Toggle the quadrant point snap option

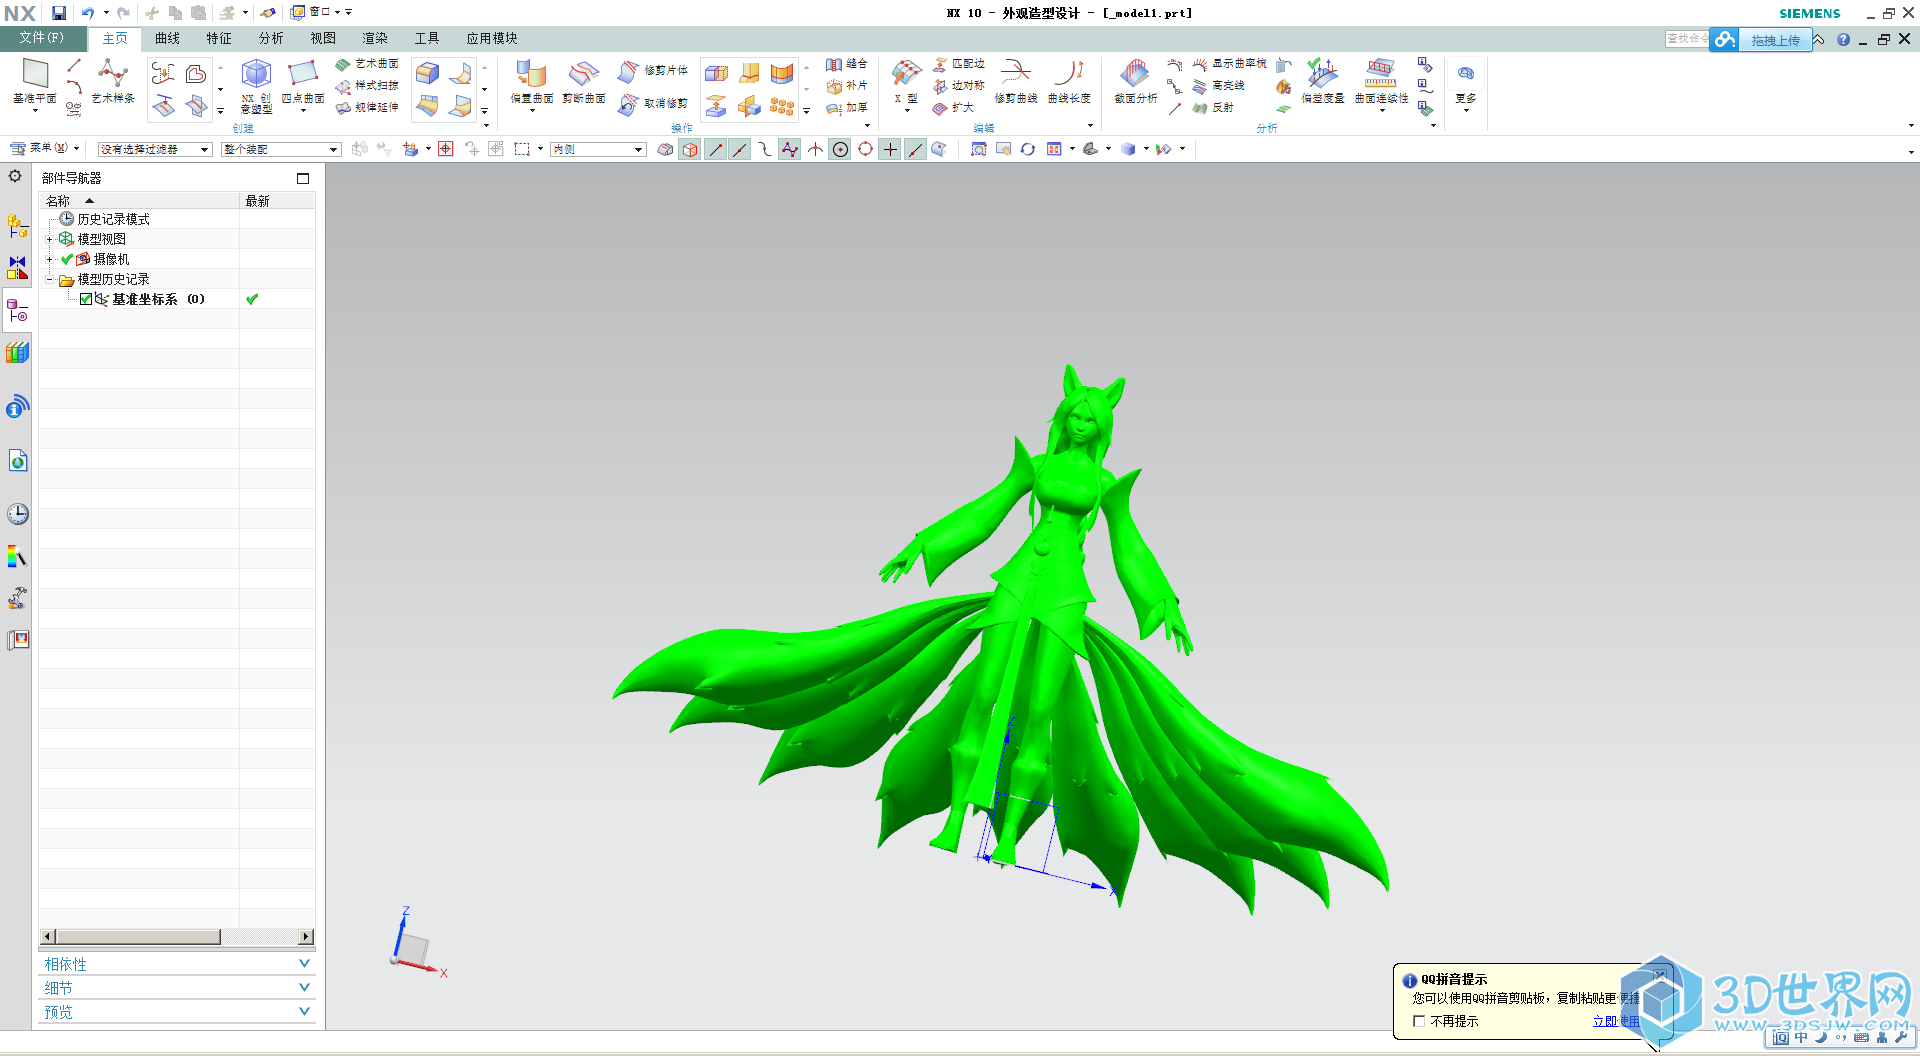[x=865, y=149]
